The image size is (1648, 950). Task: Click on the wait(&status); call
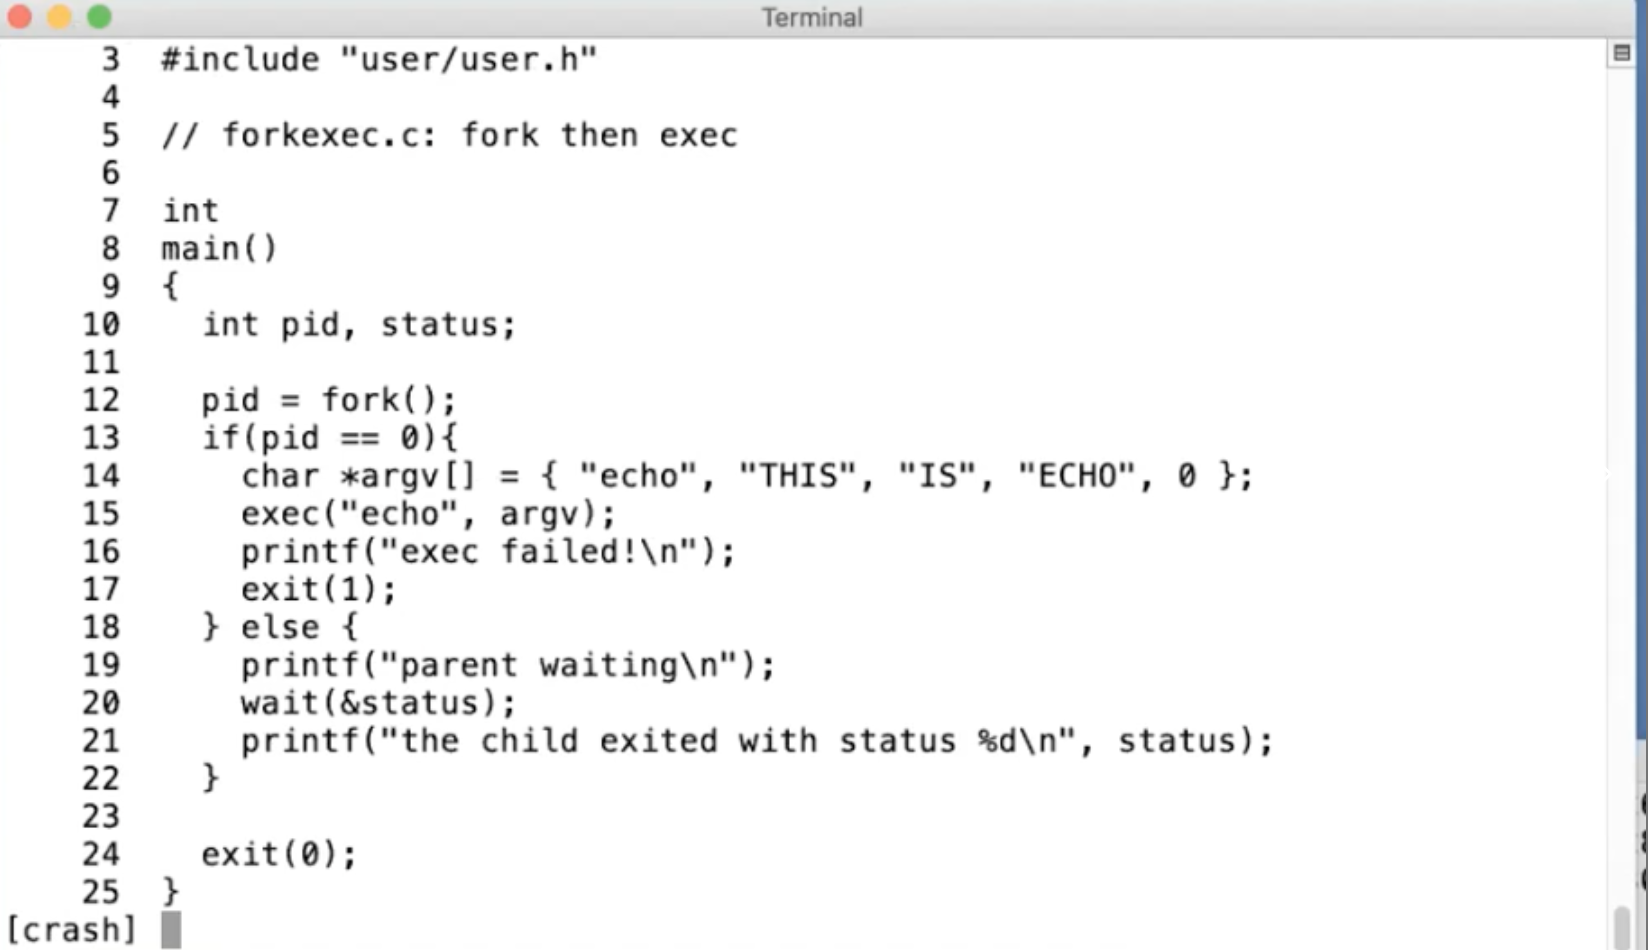378,703
